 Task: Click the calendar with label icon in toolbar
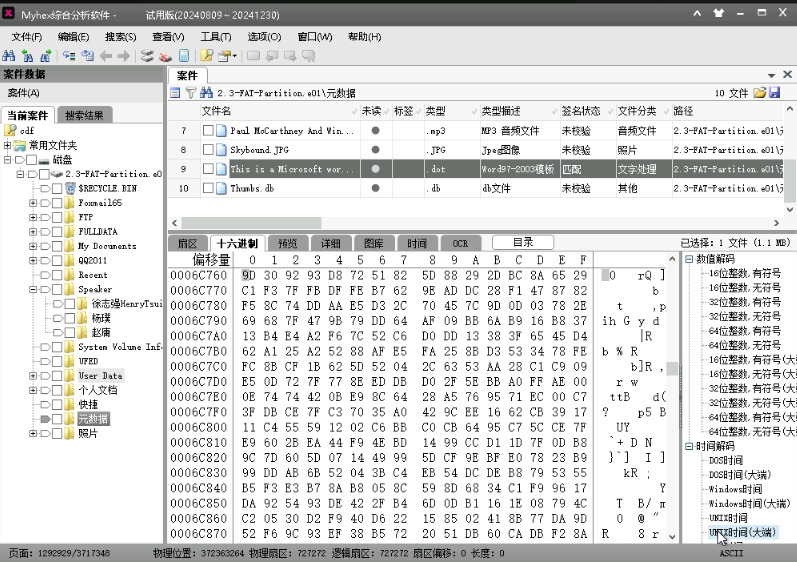224,56
